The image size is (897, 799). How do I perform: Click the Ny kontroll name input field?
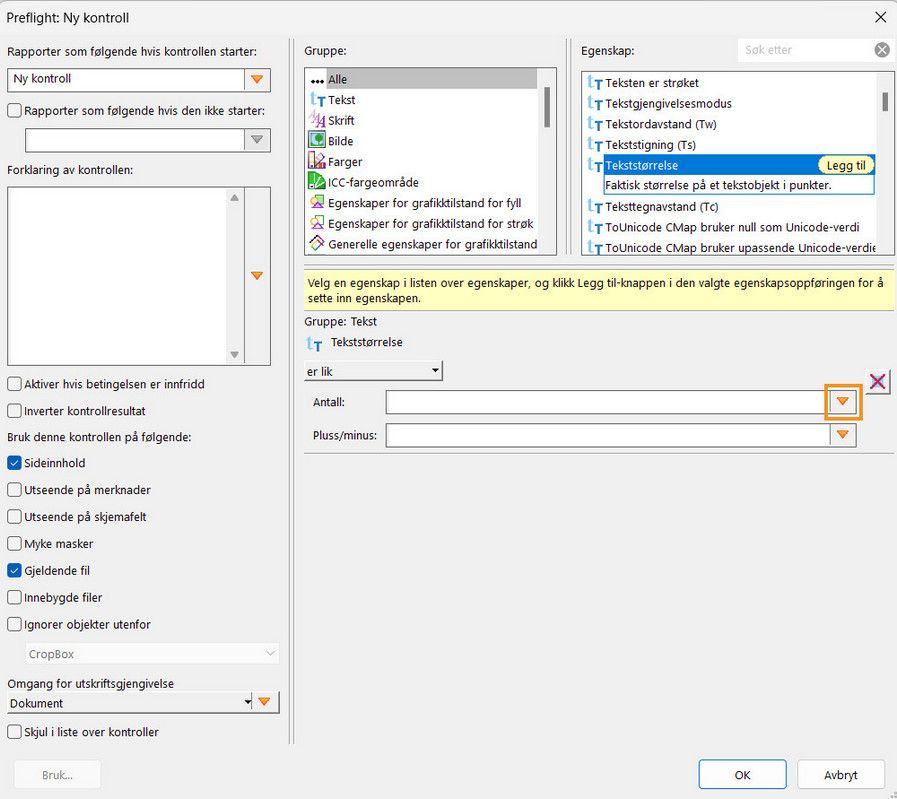coord(126,79)
